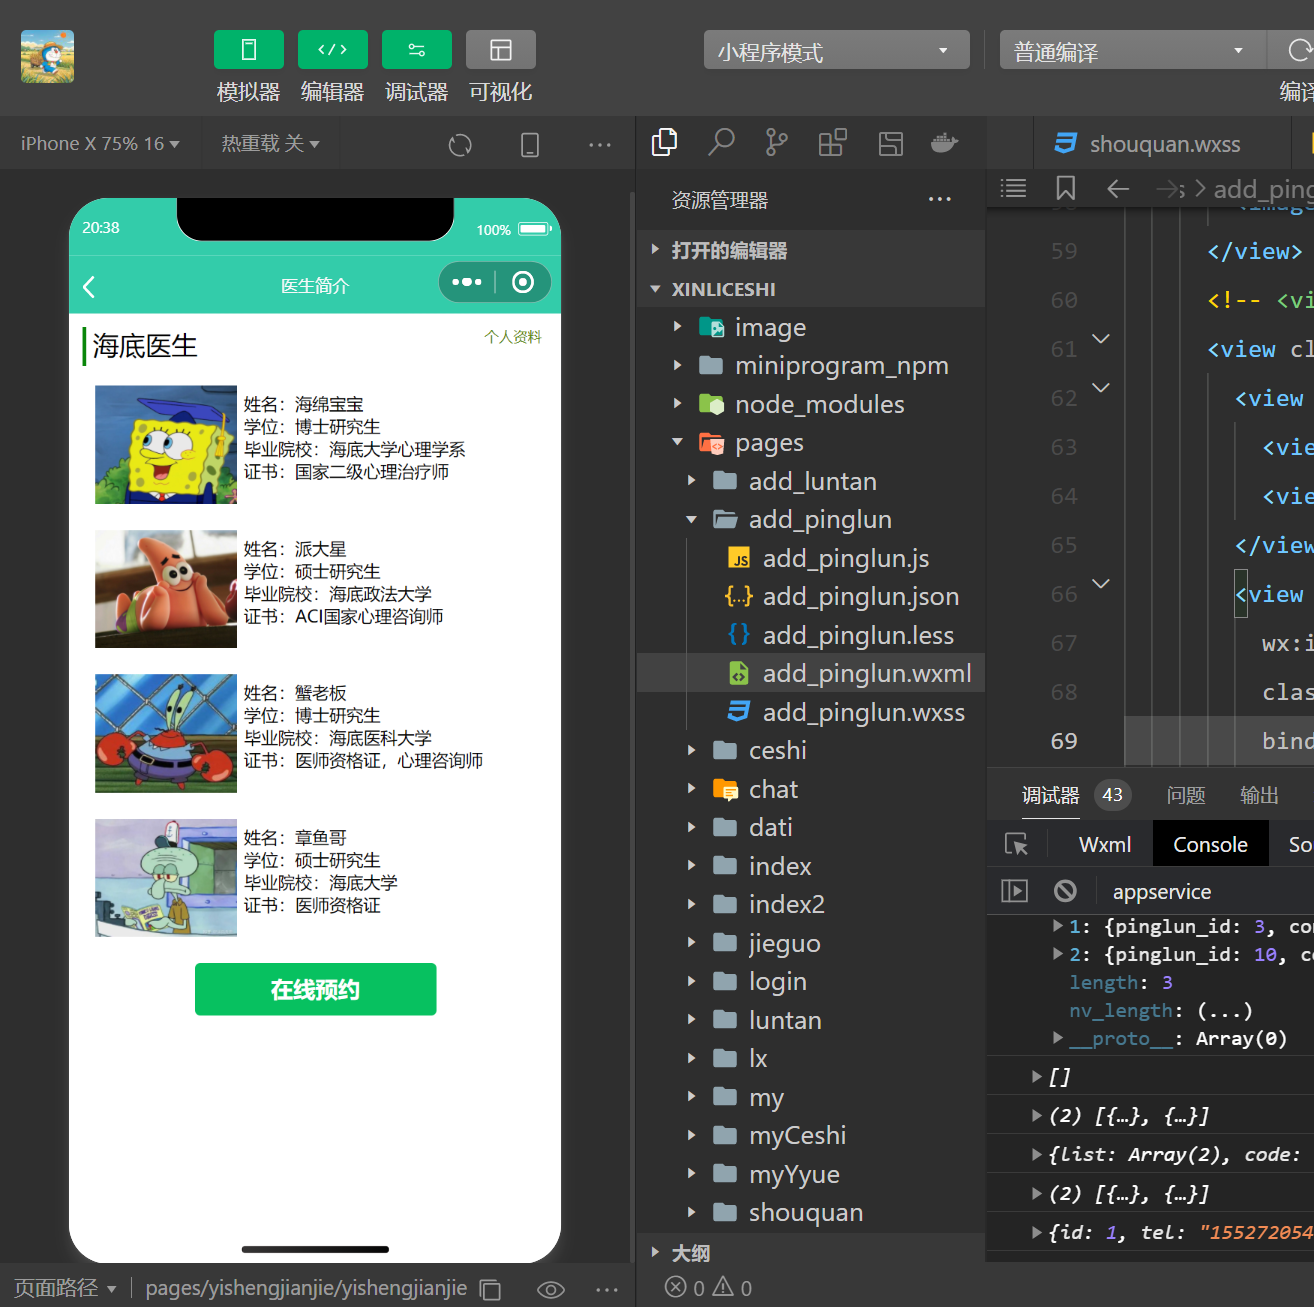Open add_pinglun.json file
The width and height of the screenshot is (1314, 1307).
811,597
